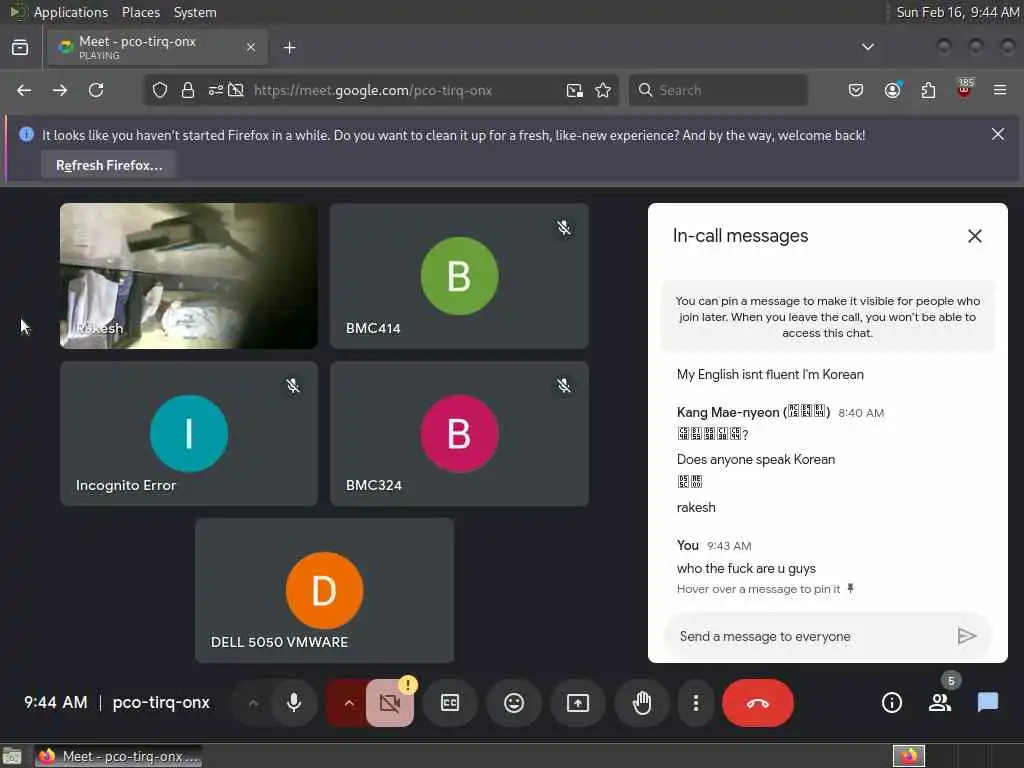Viewport: 1024px width, 768px height.
Task: Click the meeting code pco-tirq-onx in bottom bar
Action: 161,703
